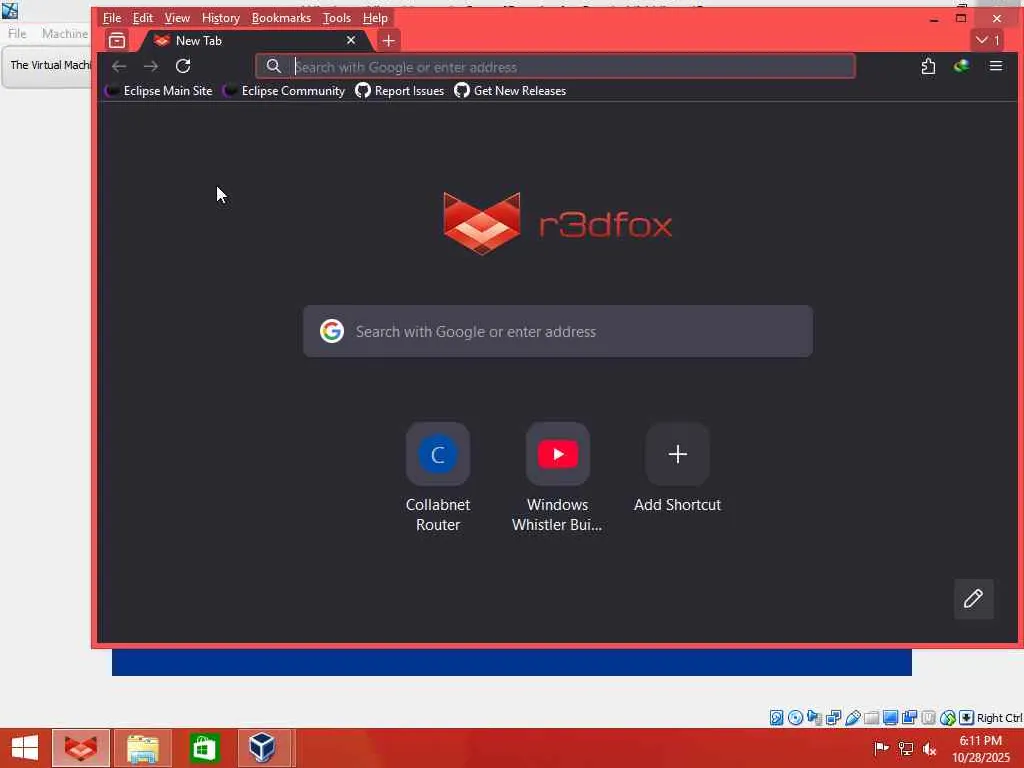Screen dimensions: 1024x768
Task: Click the VirtualBox network status icon
Action: click(833, 718)
